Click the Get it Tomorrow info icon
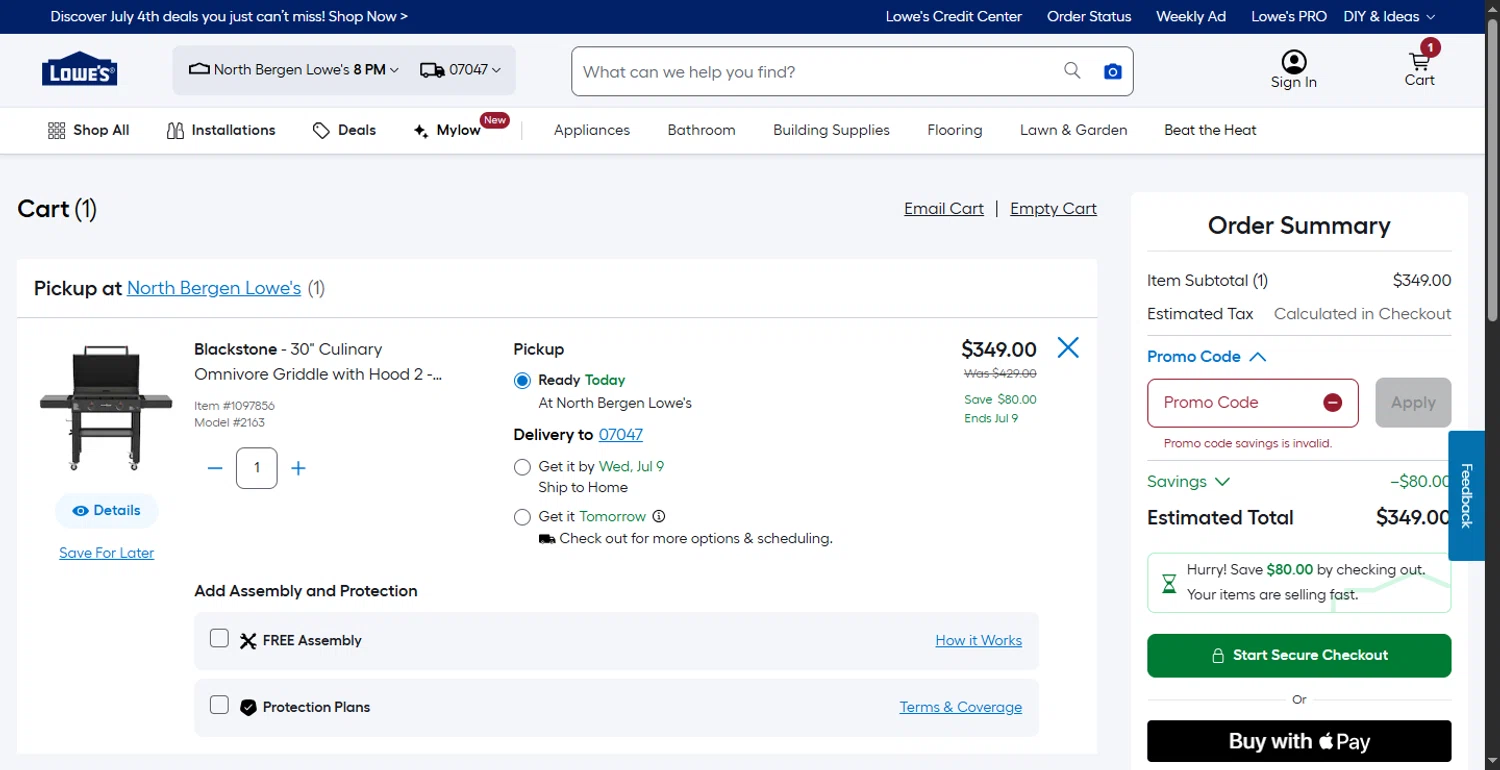The height and width of the screenshot is (770, 1500). (659, 516)
